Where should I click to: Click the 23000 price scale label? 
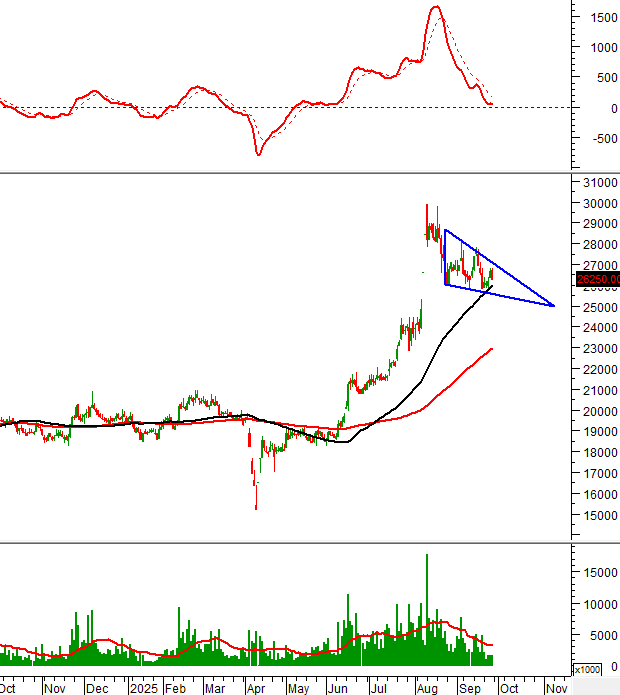click(596, 349)
